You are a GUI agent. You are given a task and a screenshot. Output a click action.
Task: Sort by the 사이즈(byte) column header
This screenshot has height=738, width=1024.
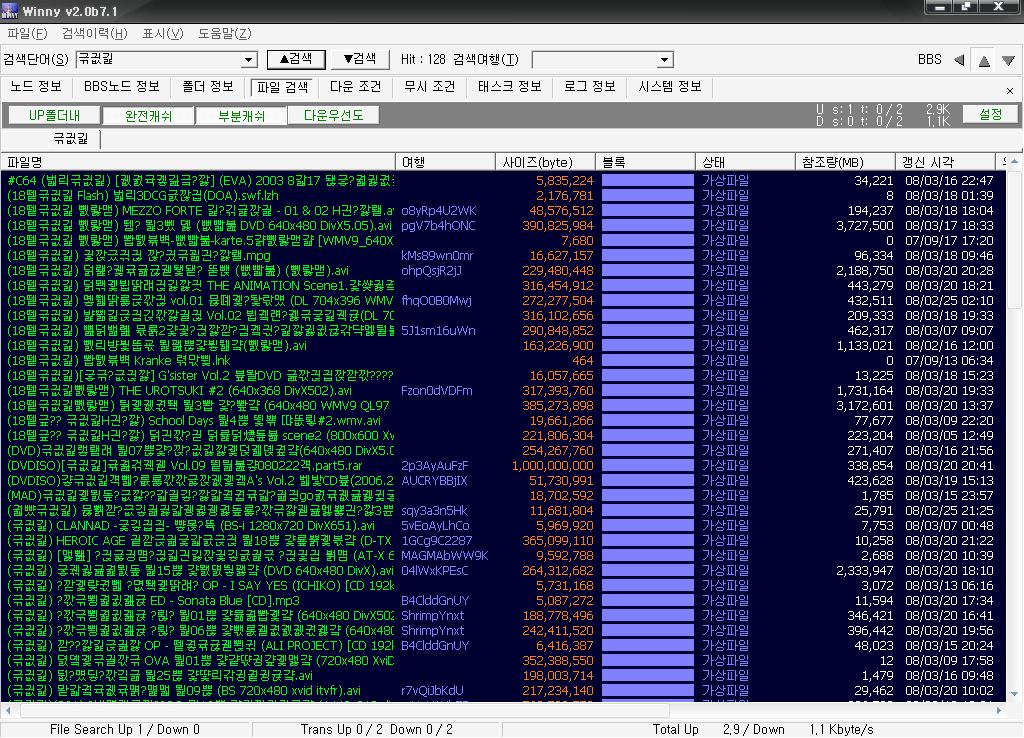[545, 162]
